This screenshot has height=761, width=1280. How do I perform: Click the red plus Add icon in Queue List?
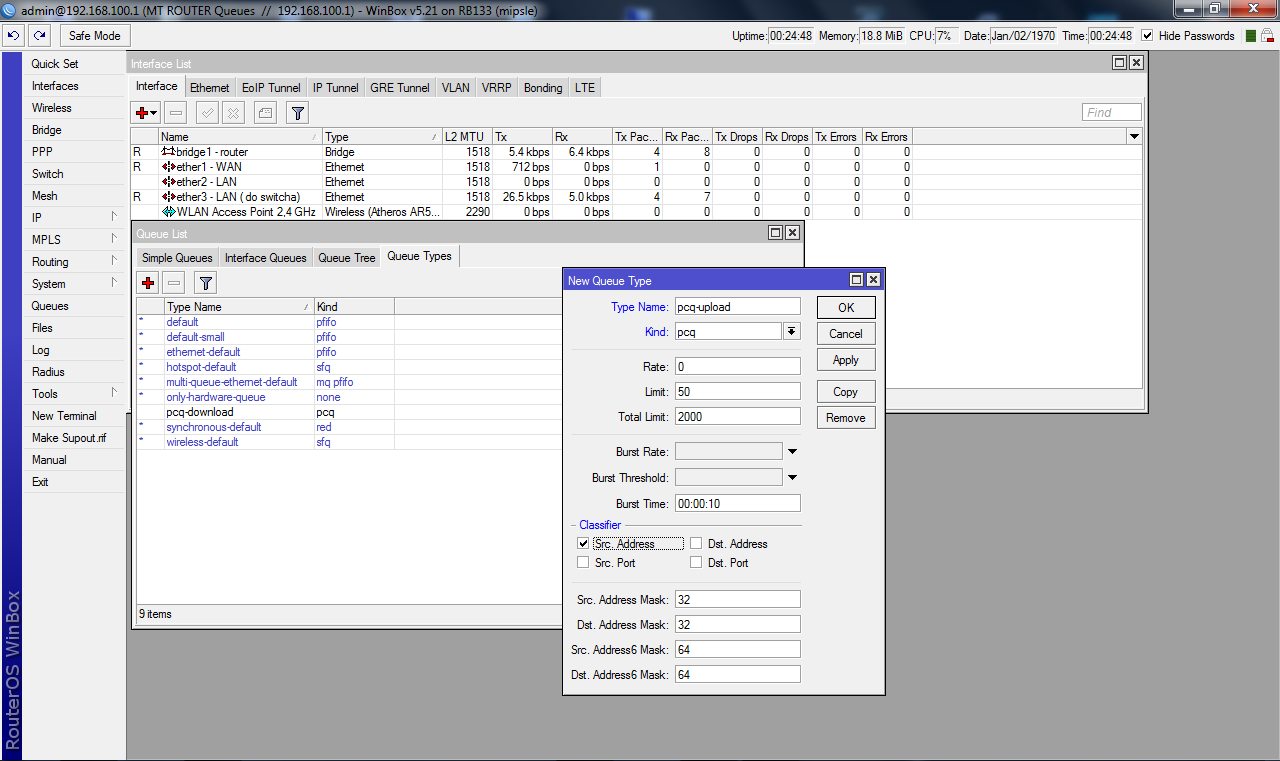[x=149, y=283]
